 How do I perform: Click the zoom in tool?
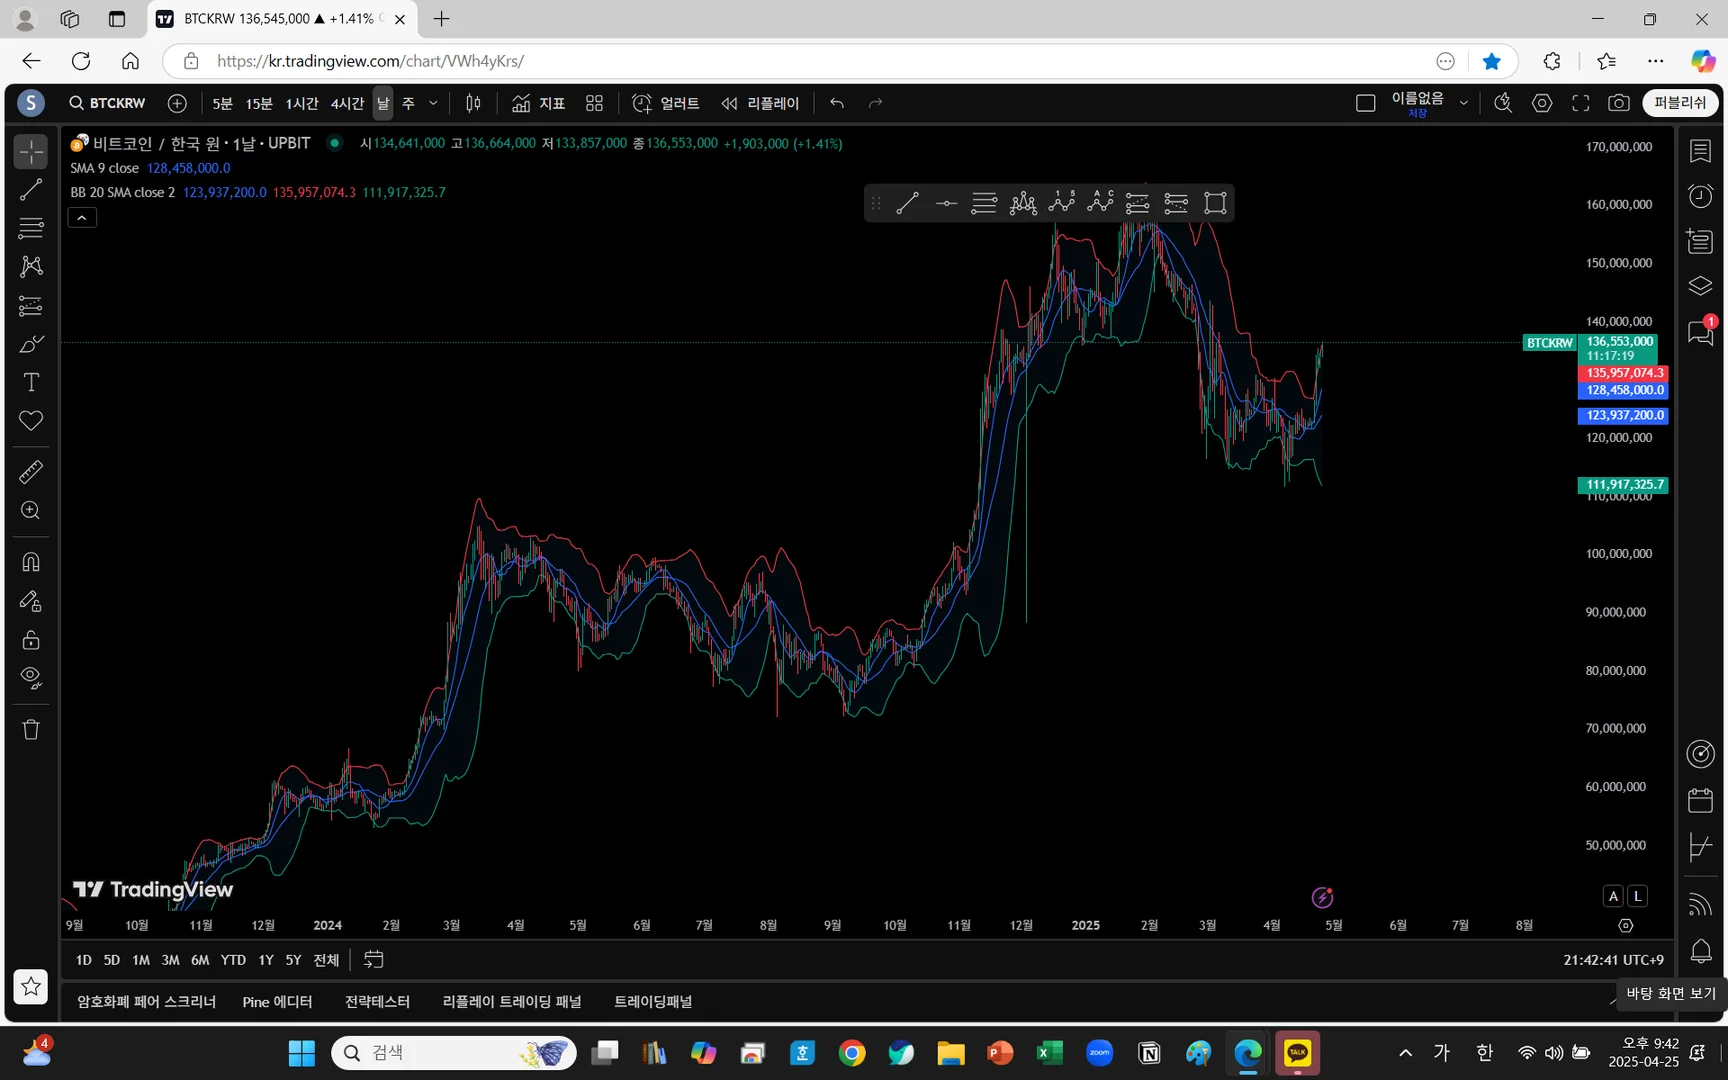point(31,510)
